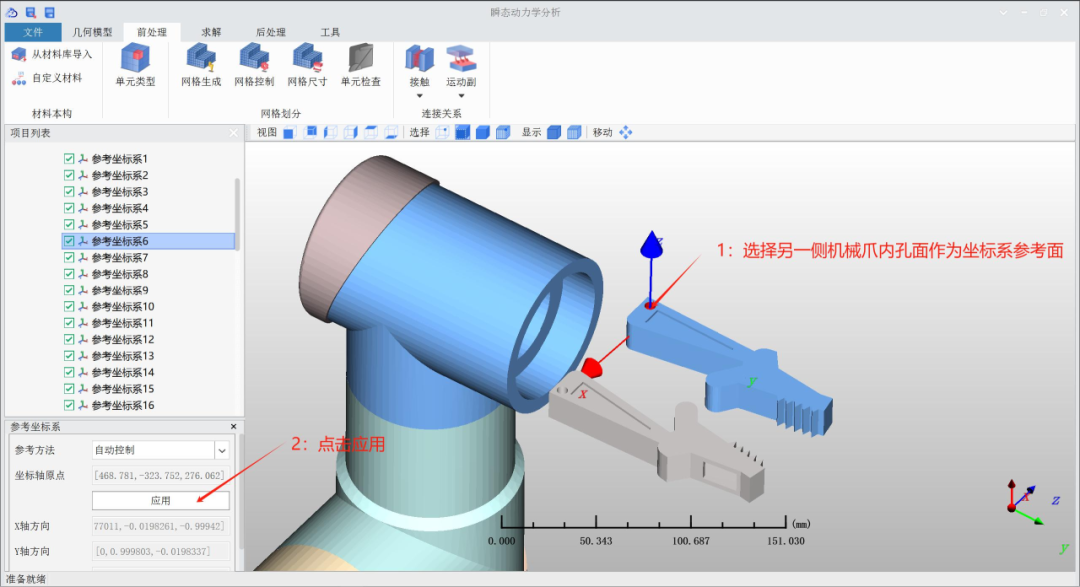
Task: Hide 参考坐标系10 via its checkbox
Action: tap(69, 307)
